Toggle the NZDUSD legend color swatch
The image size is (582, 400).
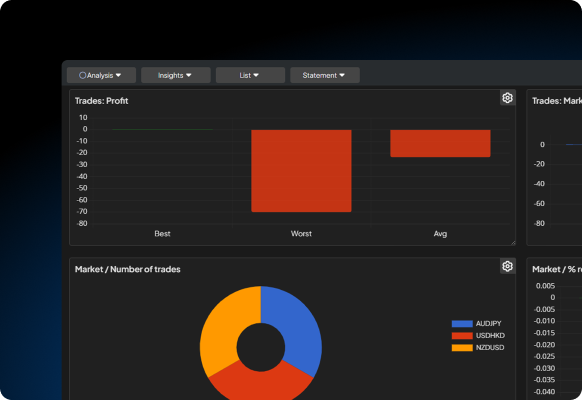[x=462, y=348]
